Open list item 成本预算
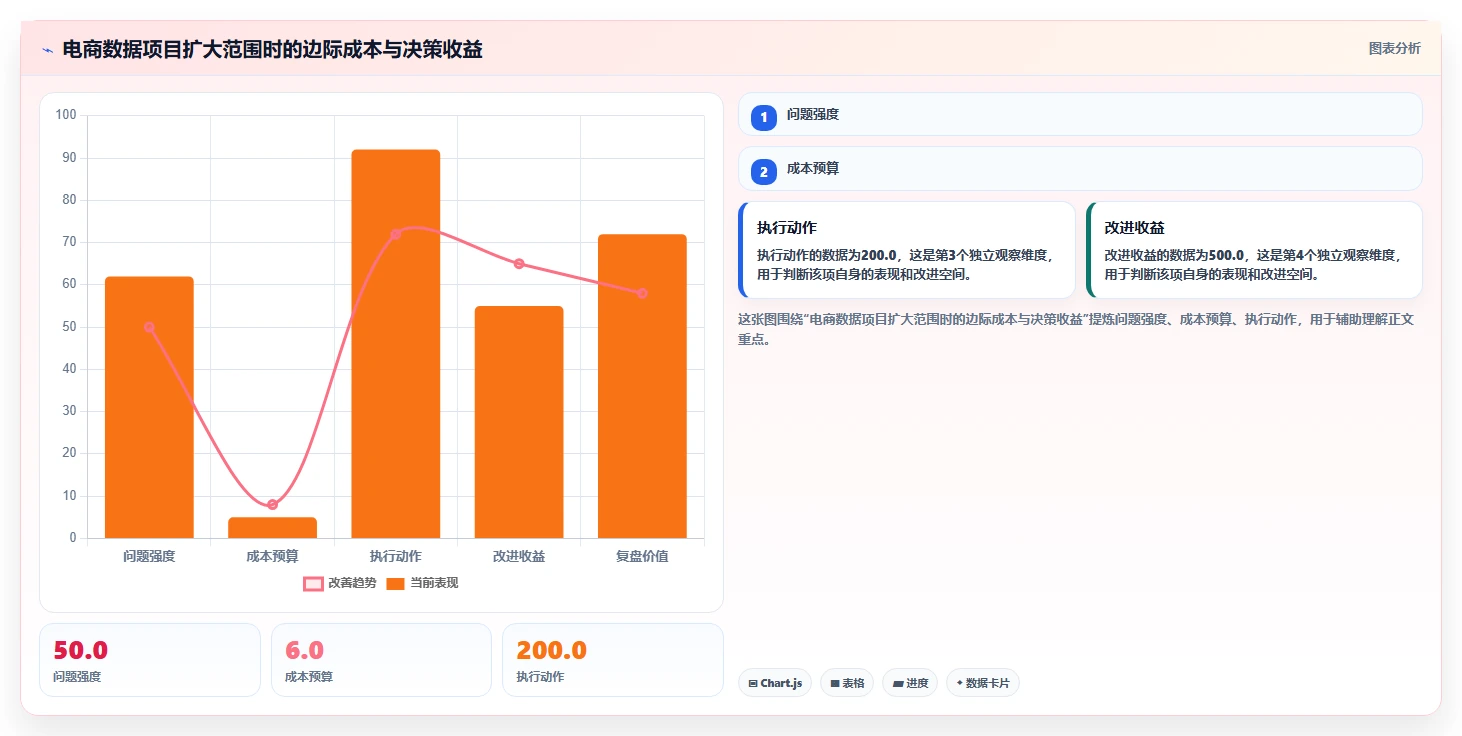Screen dimensions: 1462x736 pos(1080,168)
